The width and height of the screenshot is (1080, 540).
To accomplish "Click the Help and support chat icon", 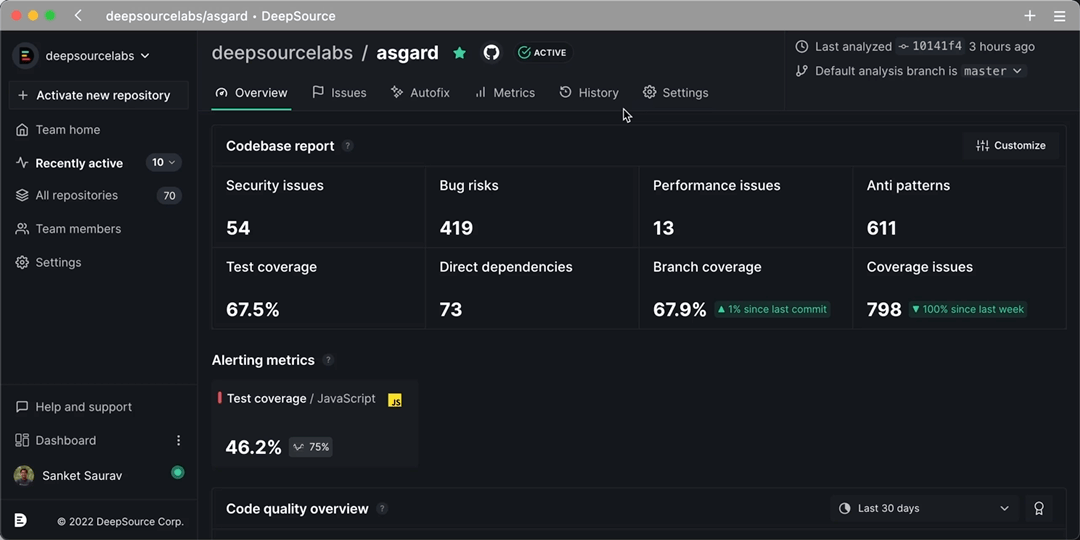I will click(x=22, y=407).
